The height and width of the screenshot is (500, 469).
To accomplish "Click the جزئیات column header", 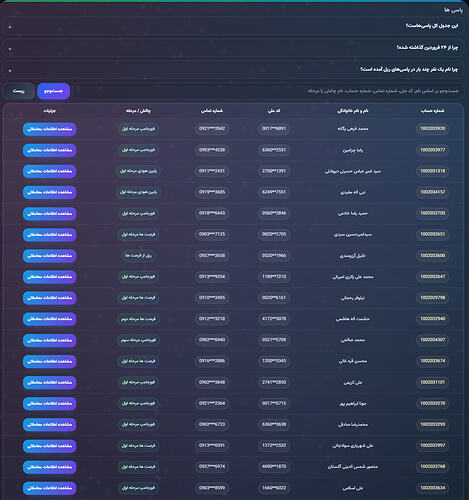I will [50, 111].
